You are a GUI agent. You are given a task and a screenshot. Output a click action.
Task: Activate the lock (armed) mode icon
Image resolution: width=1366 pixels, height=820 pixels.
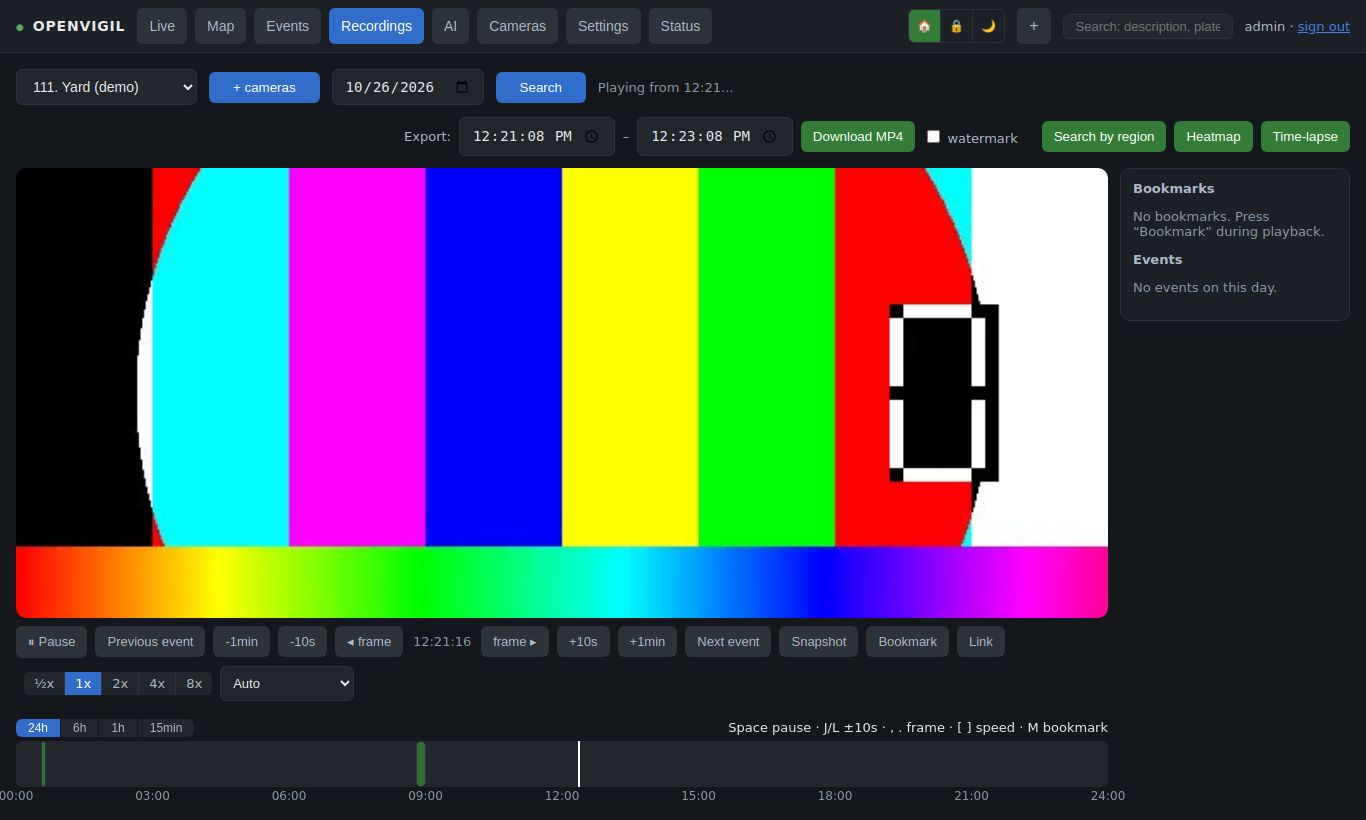click(956, 26)
